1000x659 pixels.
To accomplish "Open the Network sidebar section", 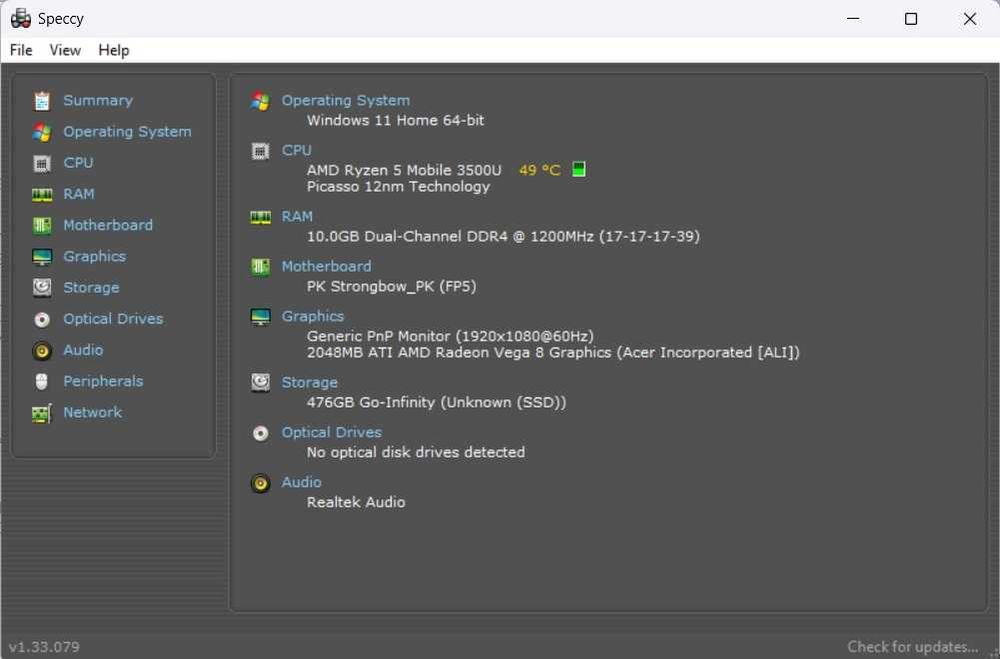I will tap(92, 413).
